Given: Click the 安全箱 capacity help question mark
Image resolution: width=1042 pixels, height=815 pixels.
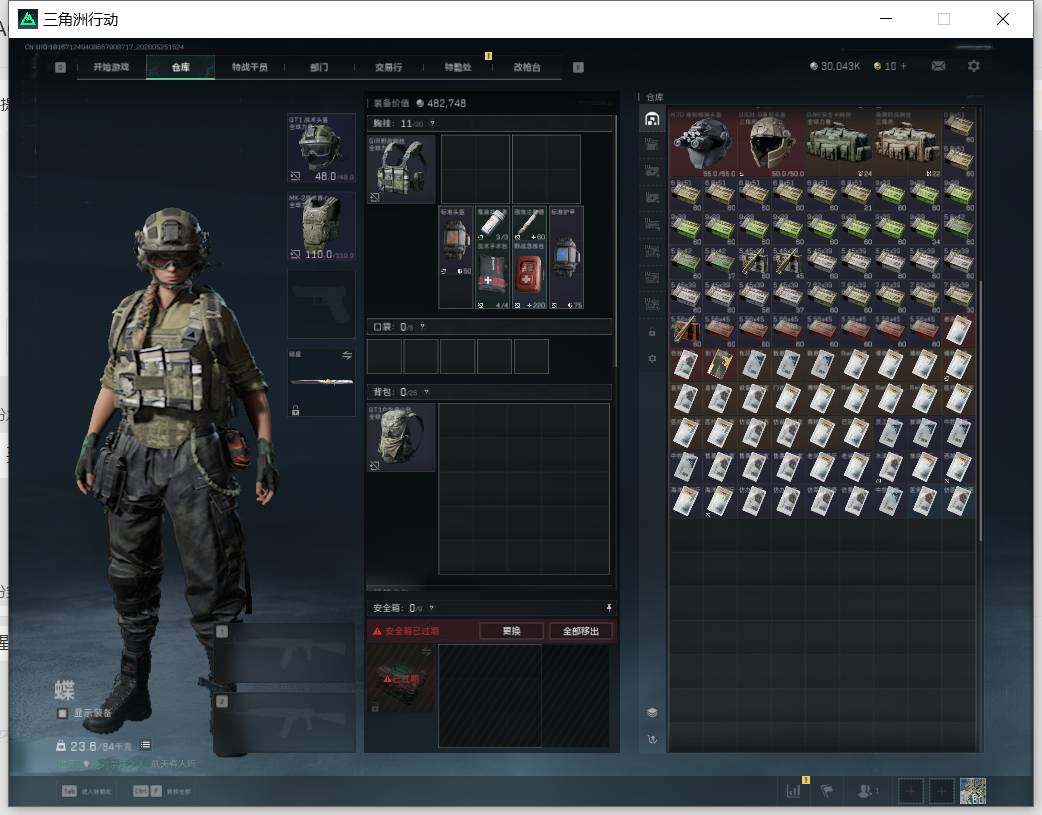Looking at the screenshot, I should click(x=431, y=608).
